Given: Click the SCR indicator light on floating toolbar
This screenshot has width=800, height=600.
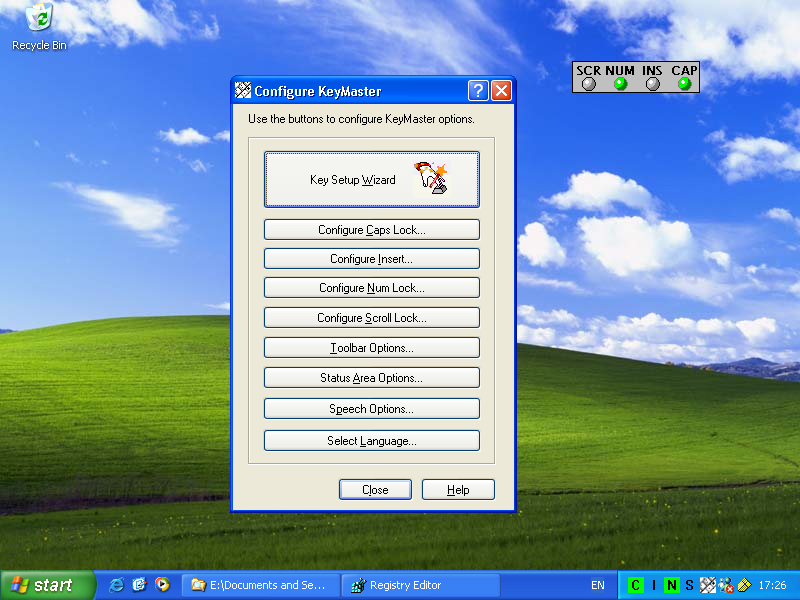Looking at the screenshot, I should (x=589, y=84).
